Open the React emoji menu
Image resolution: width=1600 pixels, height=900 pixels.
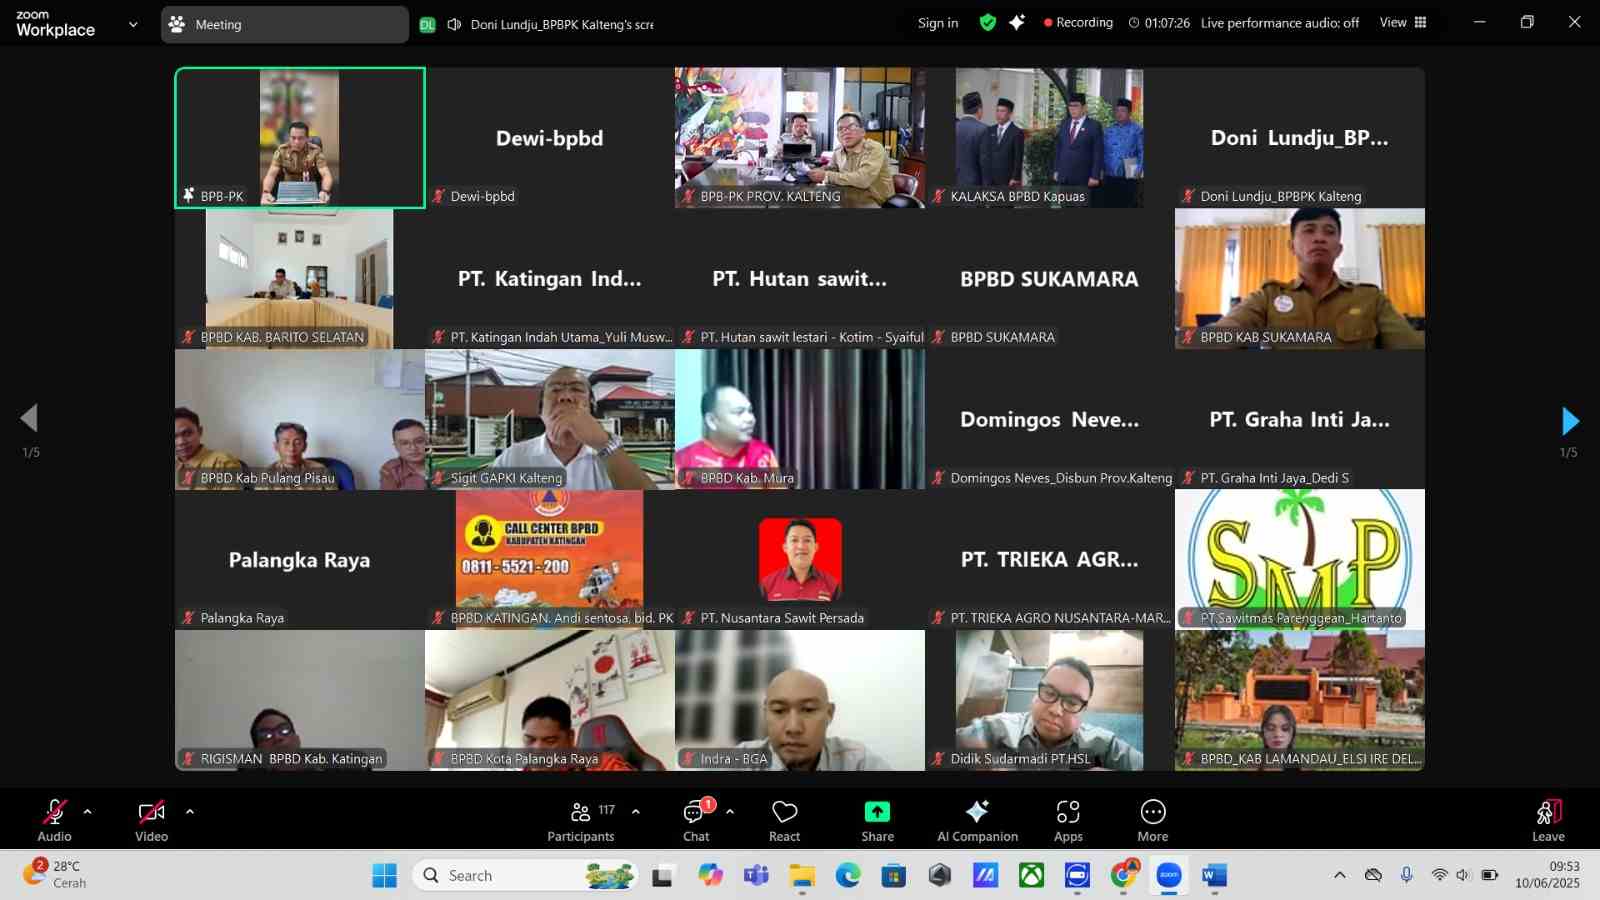[784, 820]
